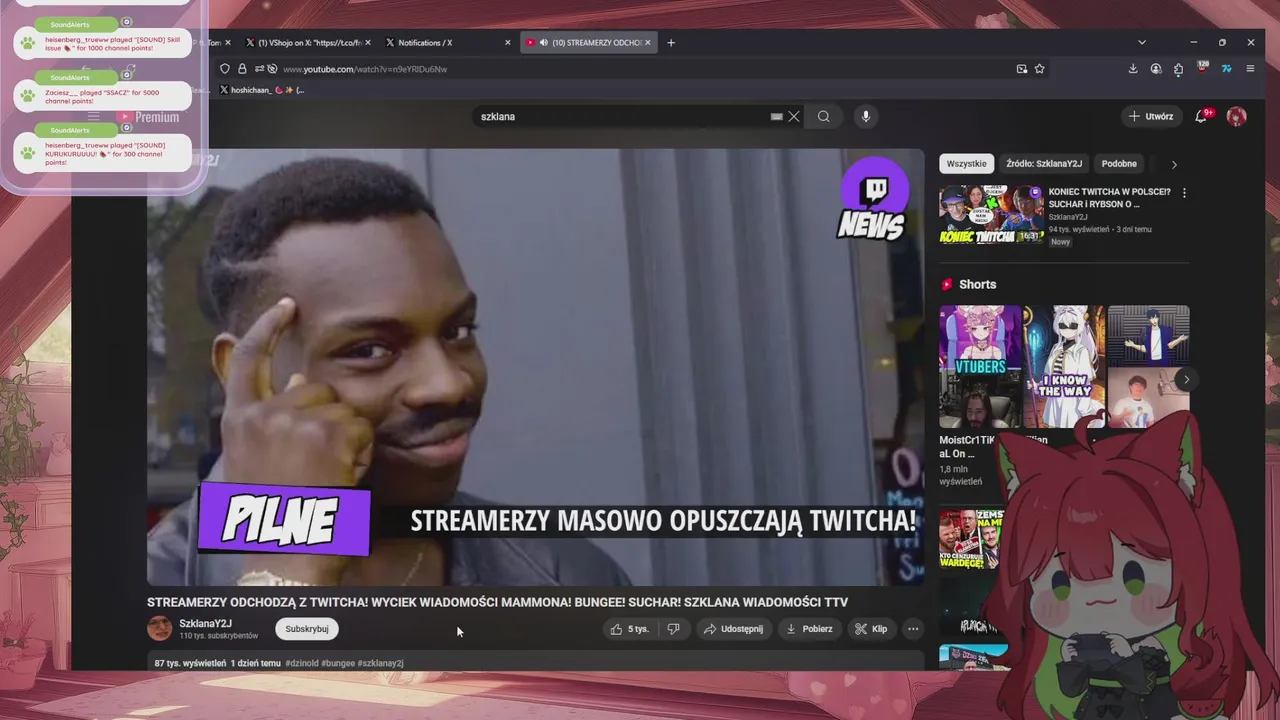Image resolution: width=1280 pixels, height=720 pixels.
Task: Open the KONIEC TWITCHA W POLSCE title link
Action: coord(1109,198)
